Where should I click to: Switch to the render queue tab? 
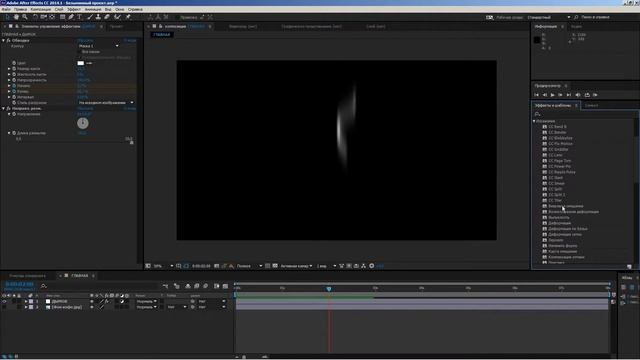click(27, 276)
